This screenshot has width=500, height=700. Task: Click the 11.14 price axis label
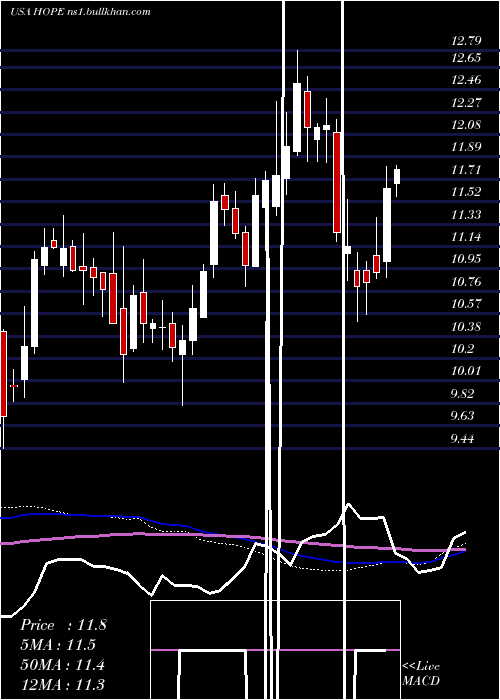(x=466, y=237)
